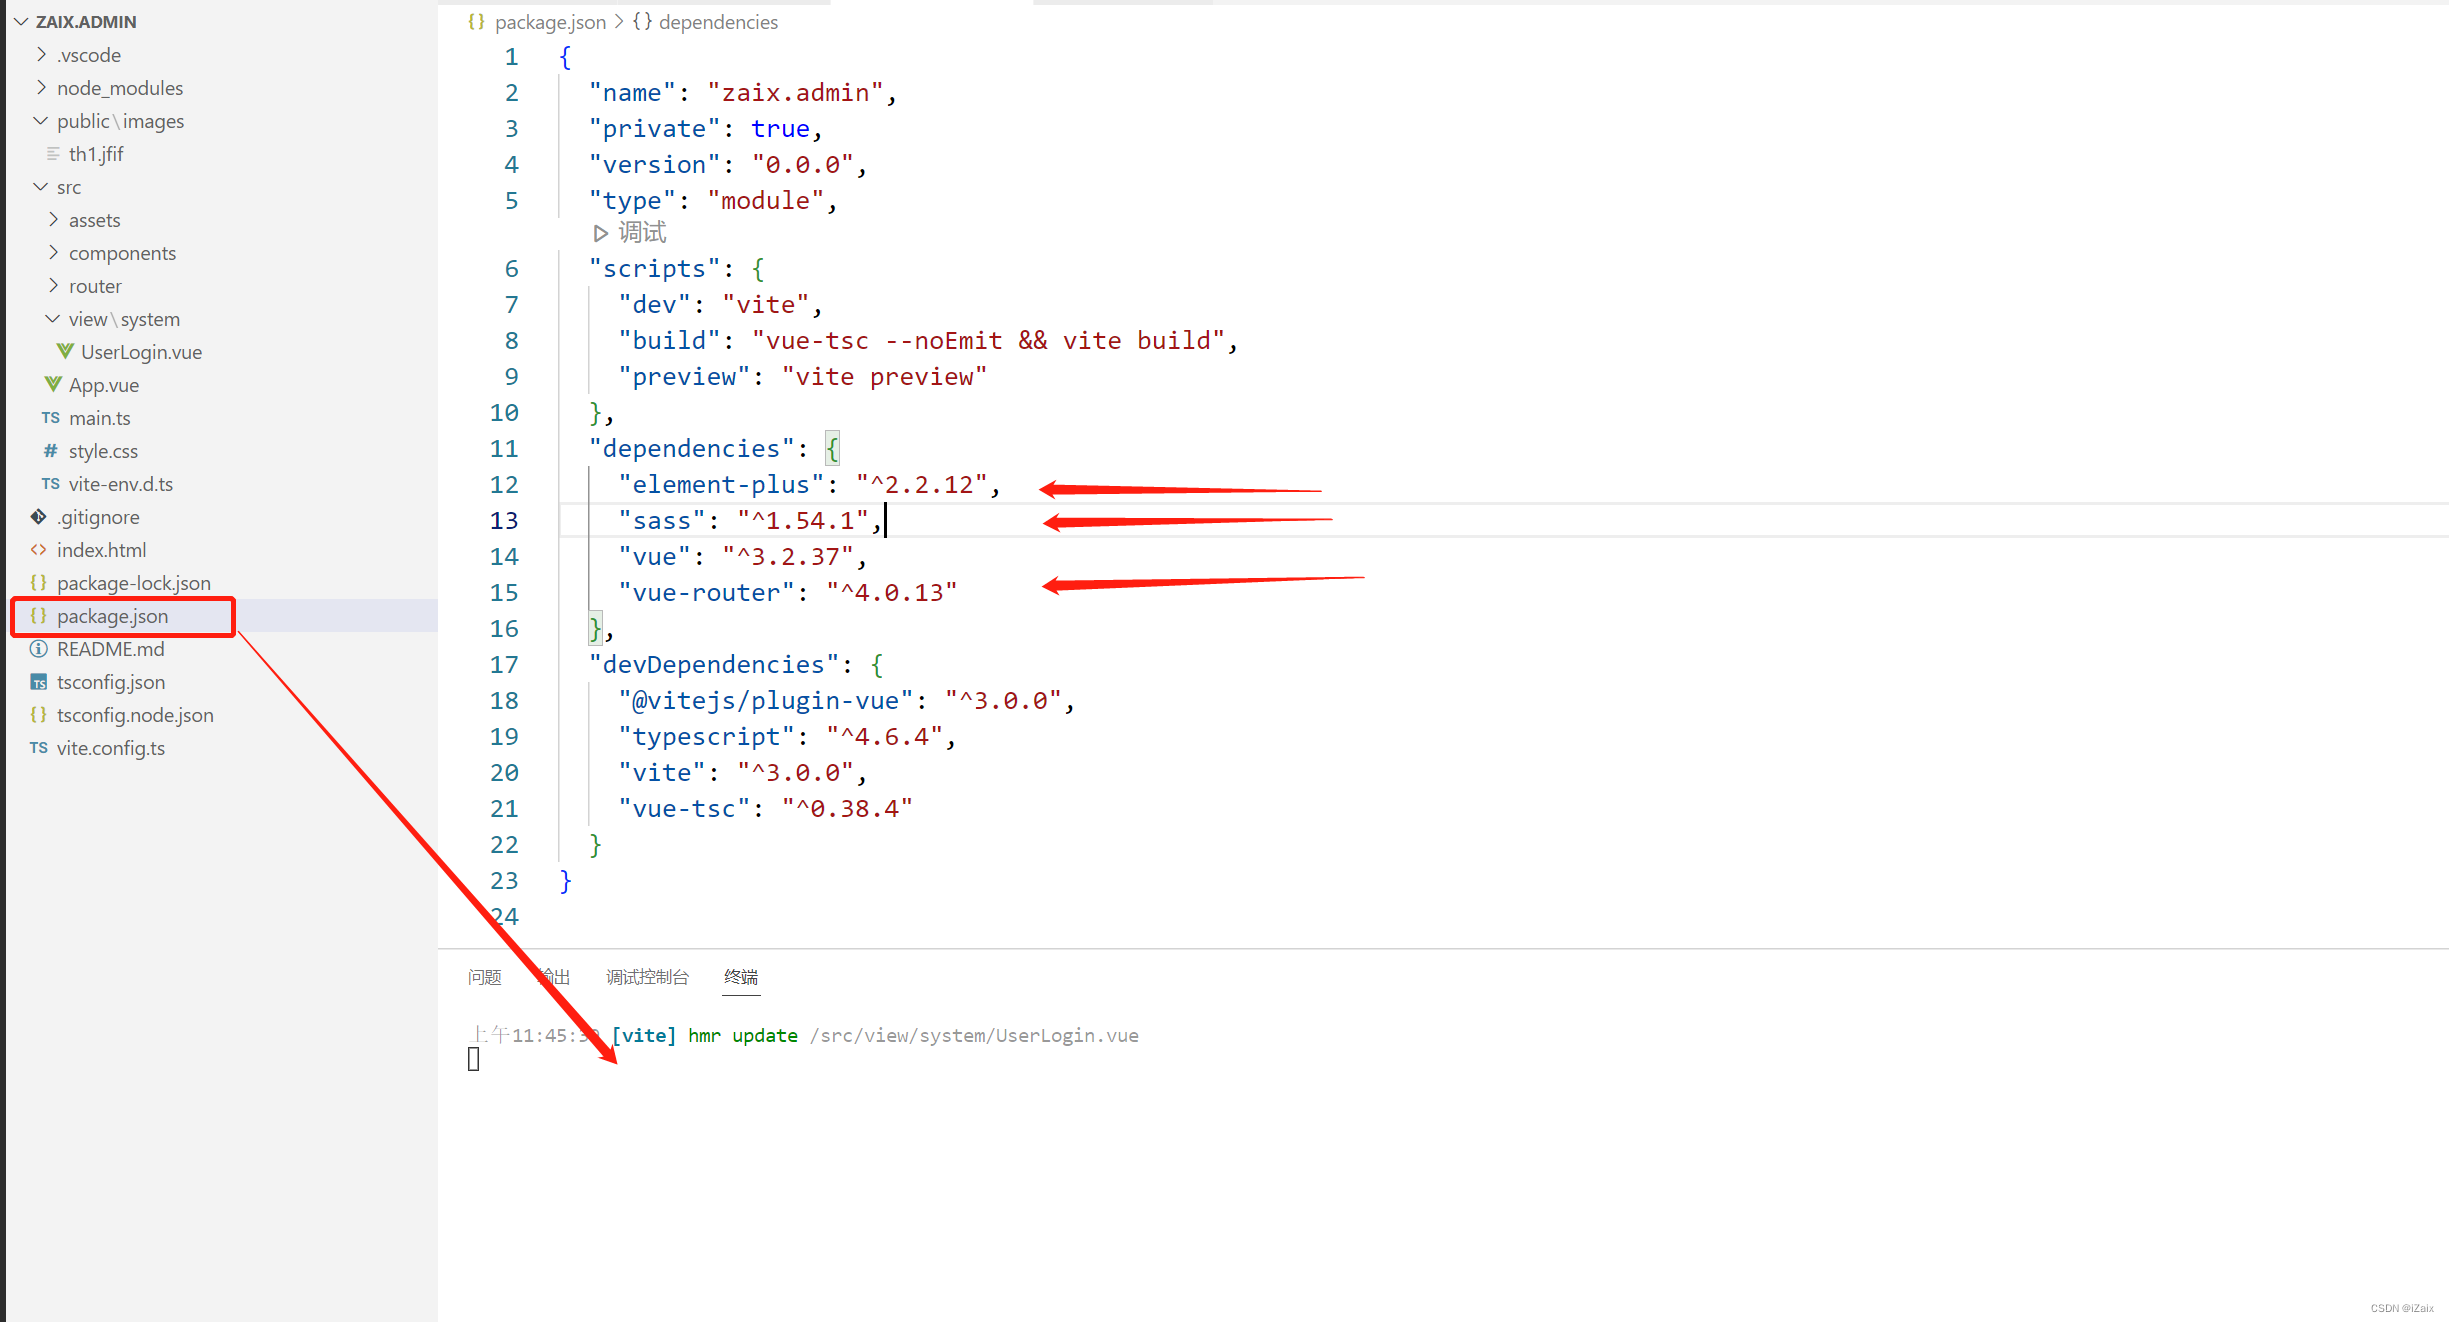Click the package.json breadcrumb segment
Viewport: 2449px width, 1322px height.
(x=551, y=21)
